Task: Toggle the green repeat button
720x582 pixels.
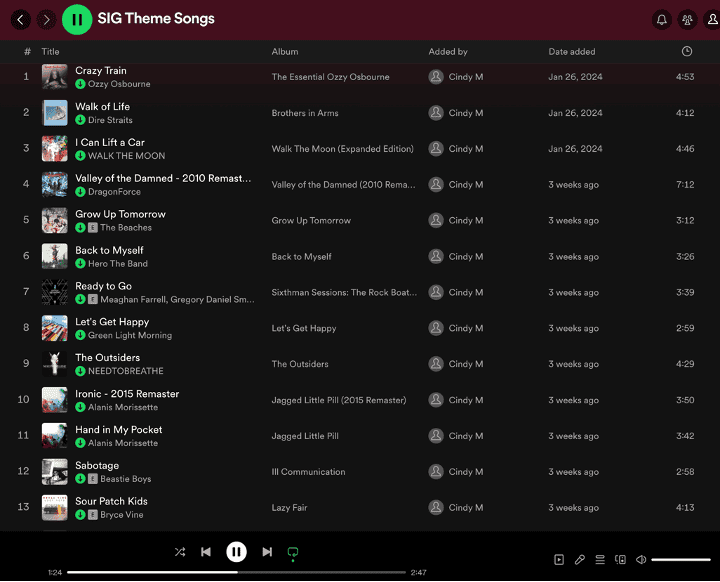Action: click(293, 551)
